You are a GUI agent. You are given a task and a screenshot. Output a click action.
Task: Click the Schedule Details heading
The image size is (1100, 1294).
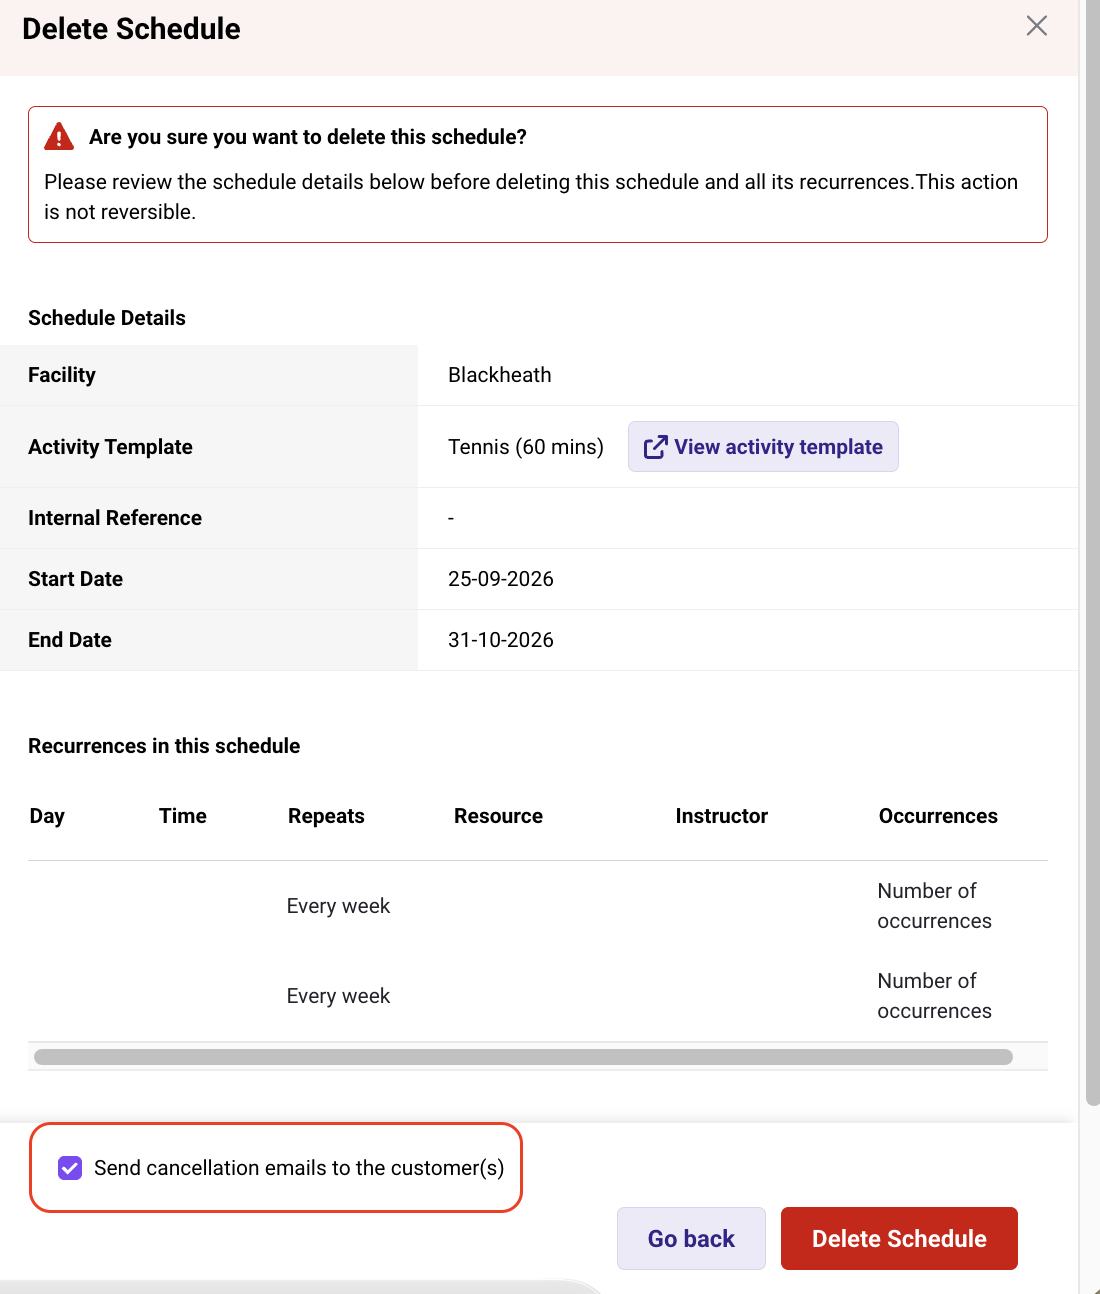pyautogui.click(x=107, y=318)
